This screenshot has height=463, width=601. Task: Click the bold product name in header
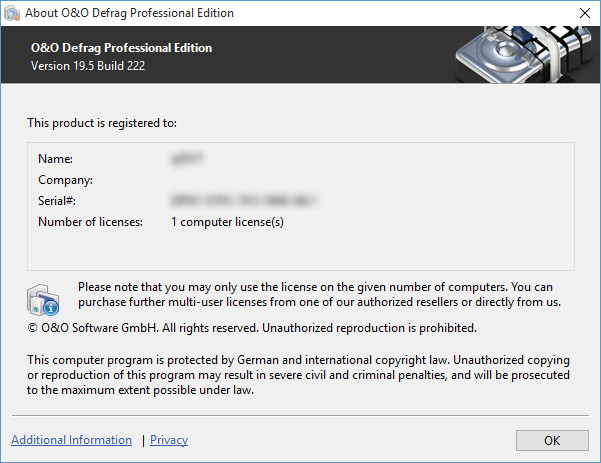[121, 48]
